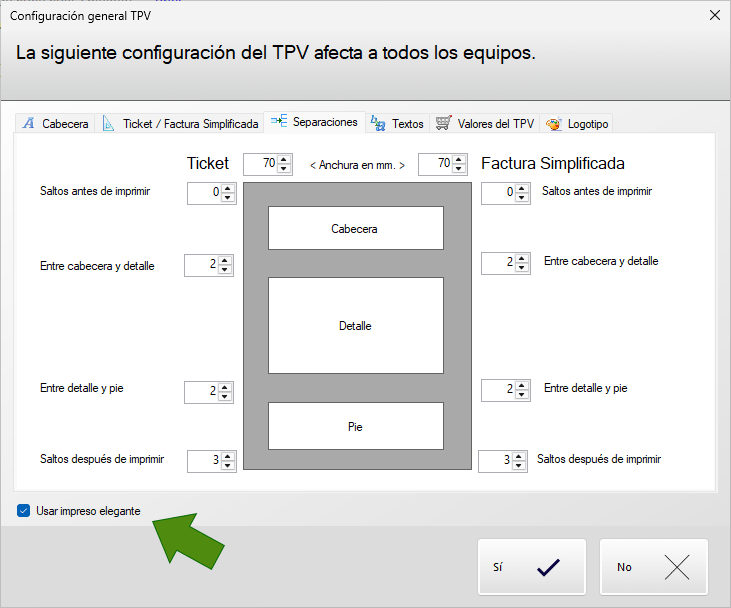
Task: Click the Cabecera preview box
Action: tap(356, 228)
